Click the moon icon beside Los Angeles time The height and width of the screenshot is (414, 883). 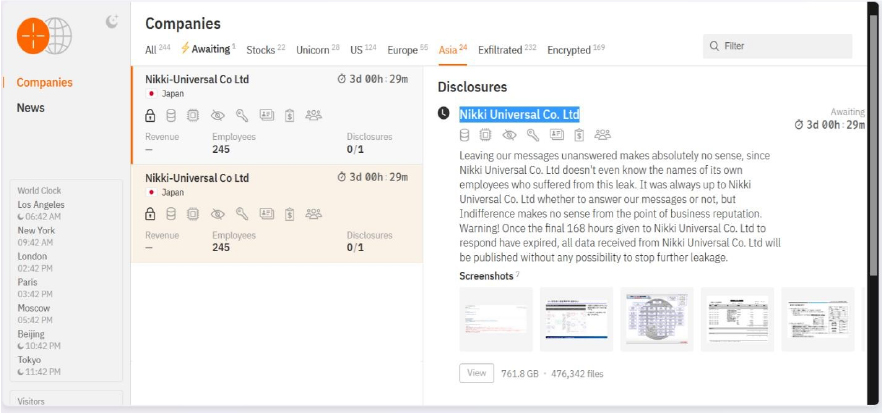[21, 217]
